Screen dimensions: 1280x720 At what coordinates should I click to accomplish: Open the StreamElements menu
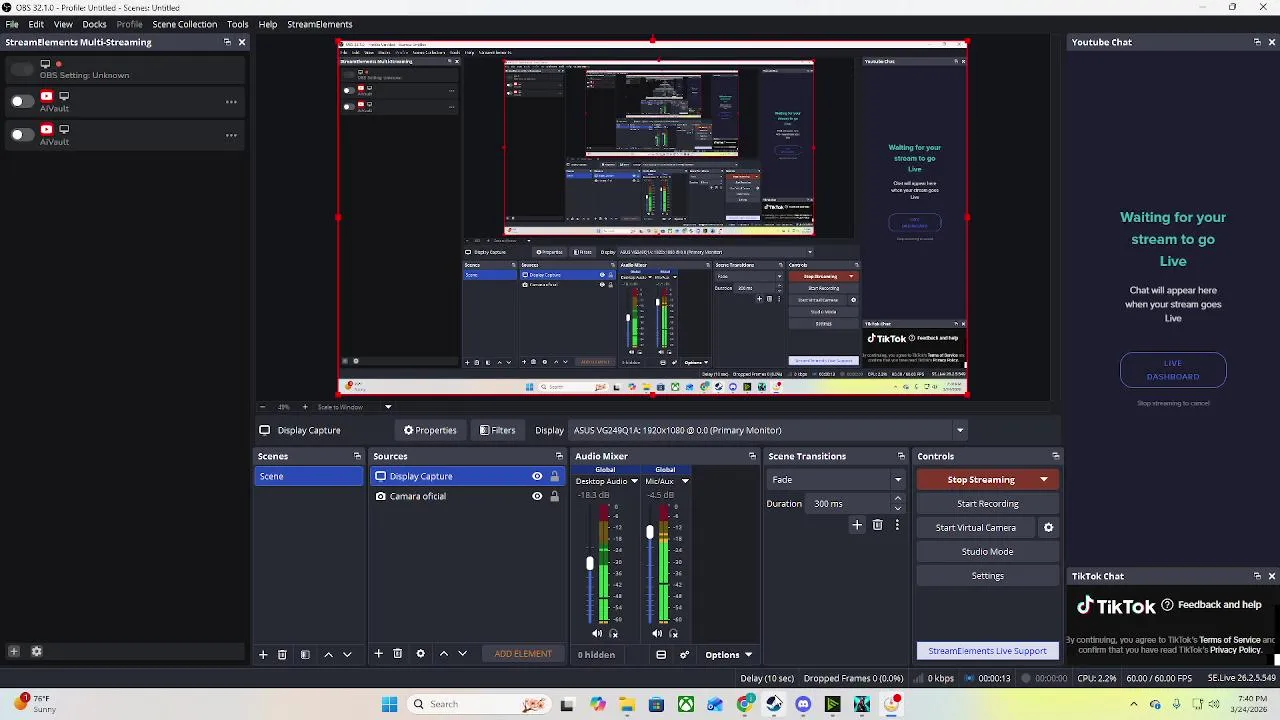point(319,24)
